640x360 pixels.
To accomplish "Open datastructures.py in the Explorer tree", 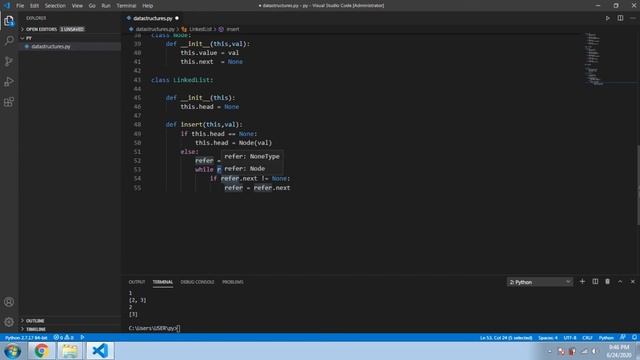I will [x=51, y=47].
